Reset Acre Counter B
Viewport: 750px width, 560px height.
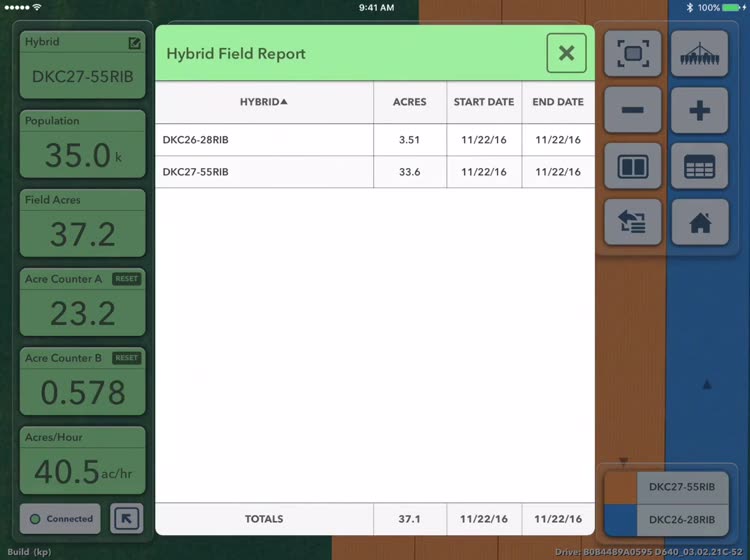coord(126,358)
